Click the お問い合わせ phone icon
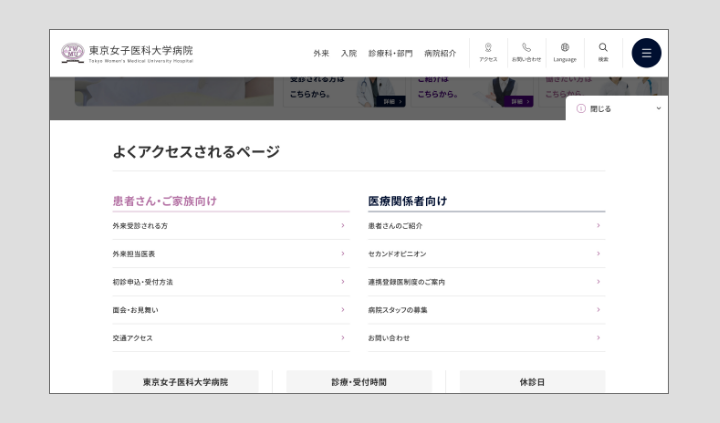 pos(526,48)
